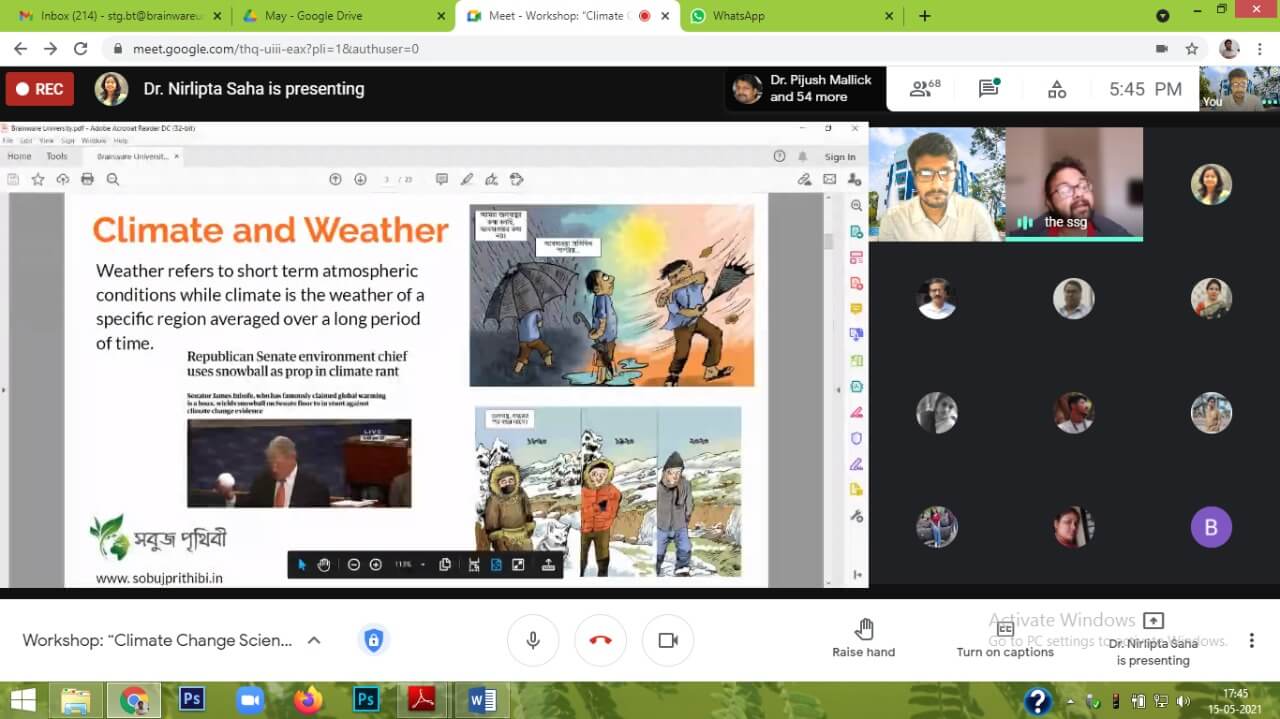1280x719 pixels.
Task: Open the Meet activities icon
Action: 1057,89
